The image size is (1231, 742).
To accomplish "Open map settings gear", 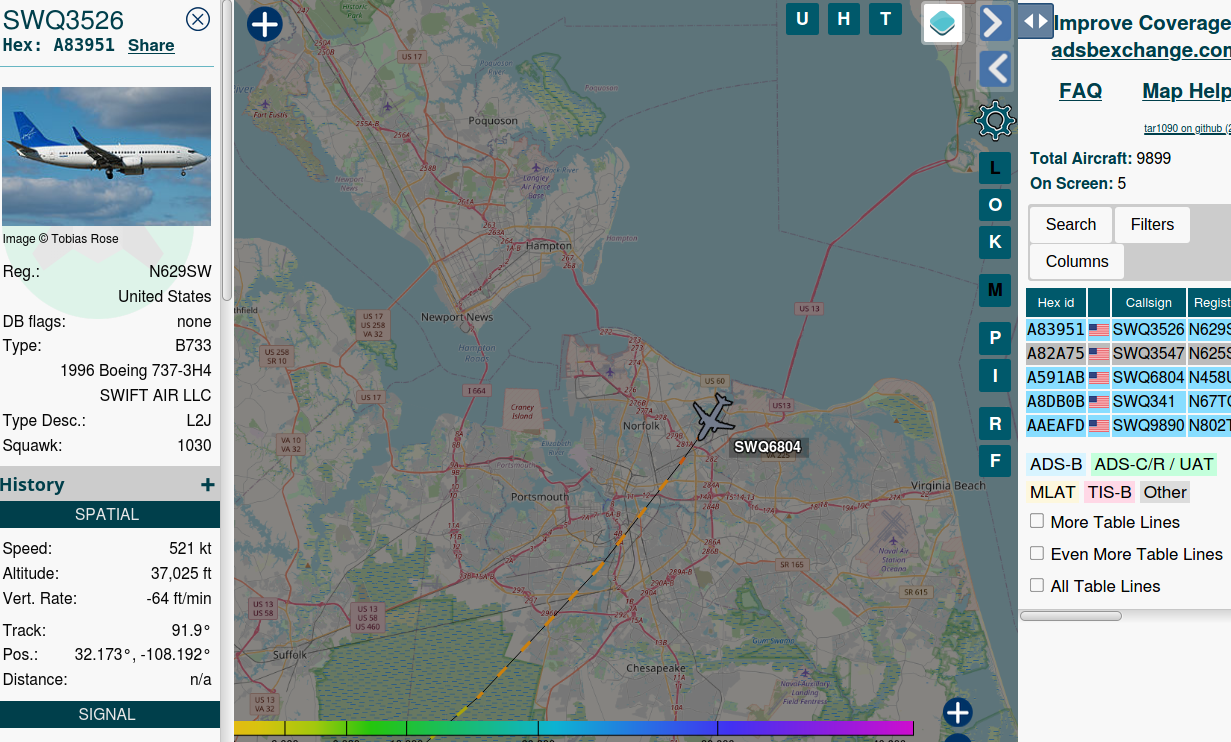I will (995, 121).
